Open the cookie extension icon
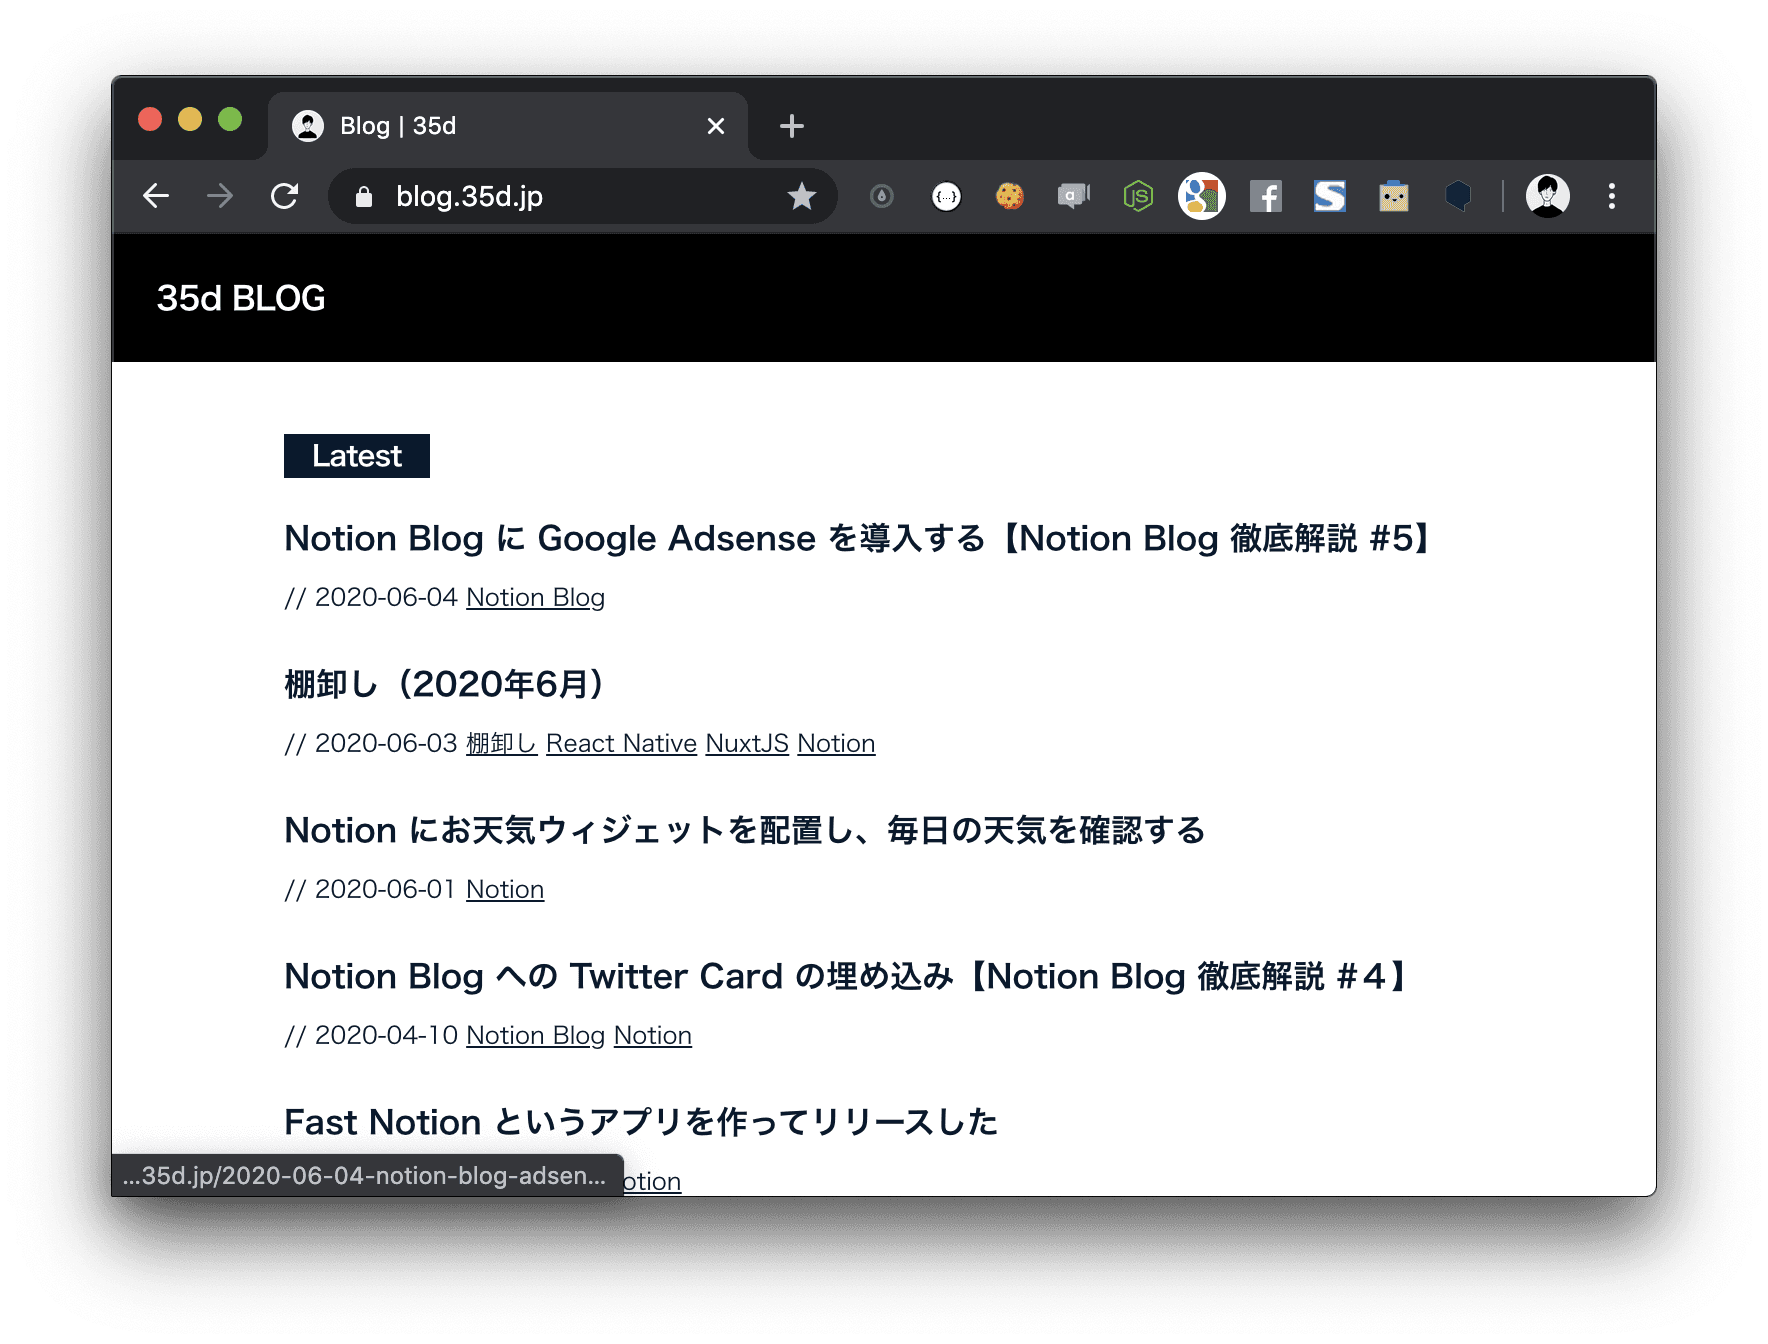The image size is (1768, 1344). 1010,196
